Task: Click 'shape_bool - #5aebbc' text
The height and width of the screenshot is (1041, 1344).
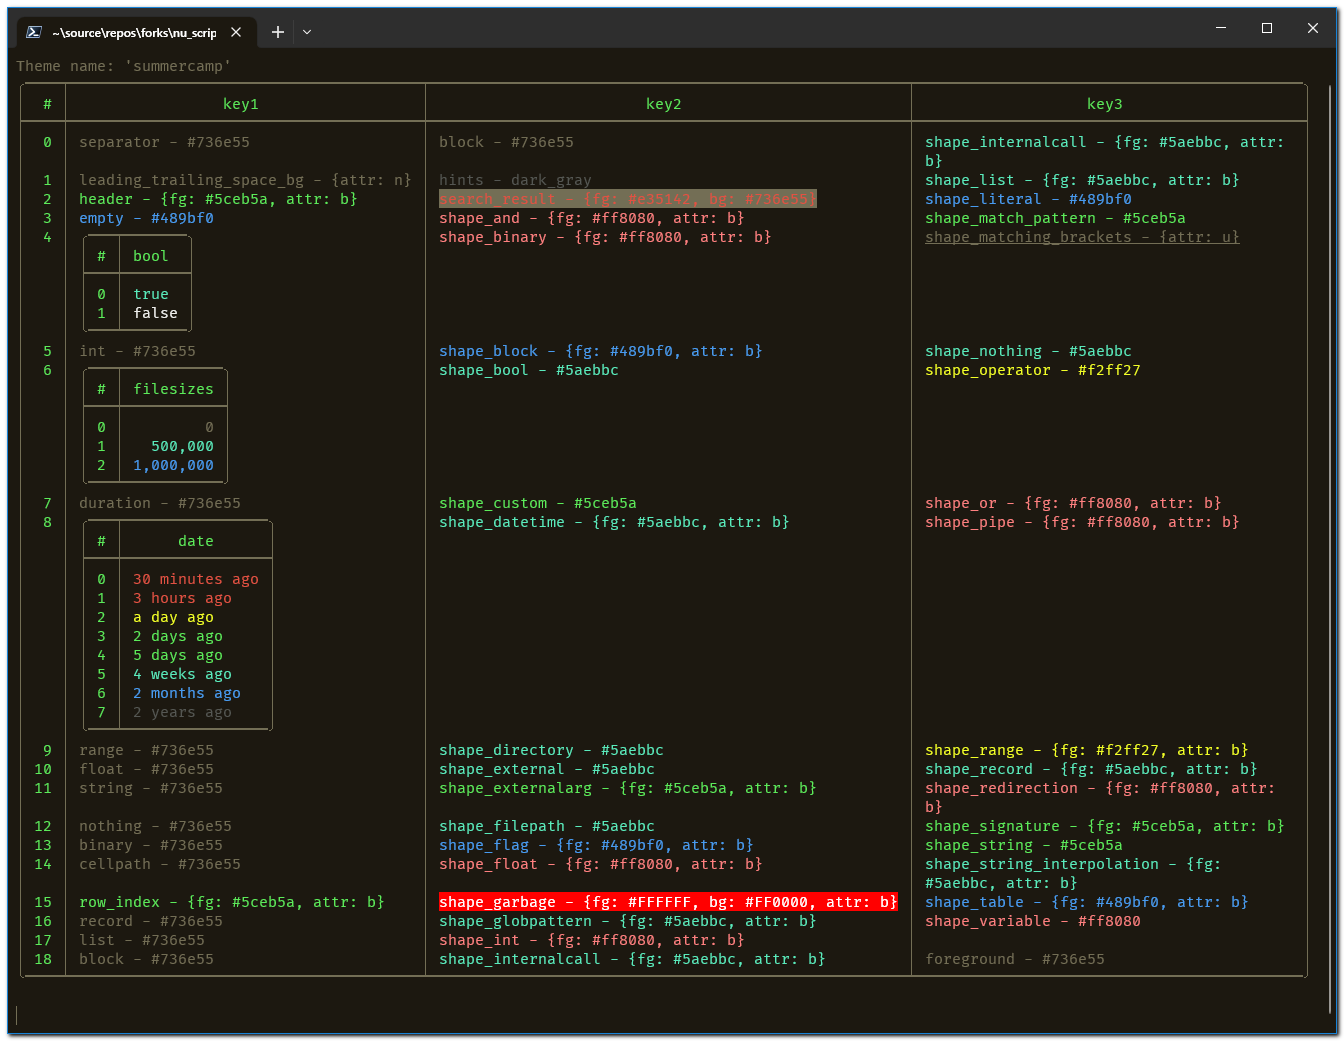Action: coord(529,370)
